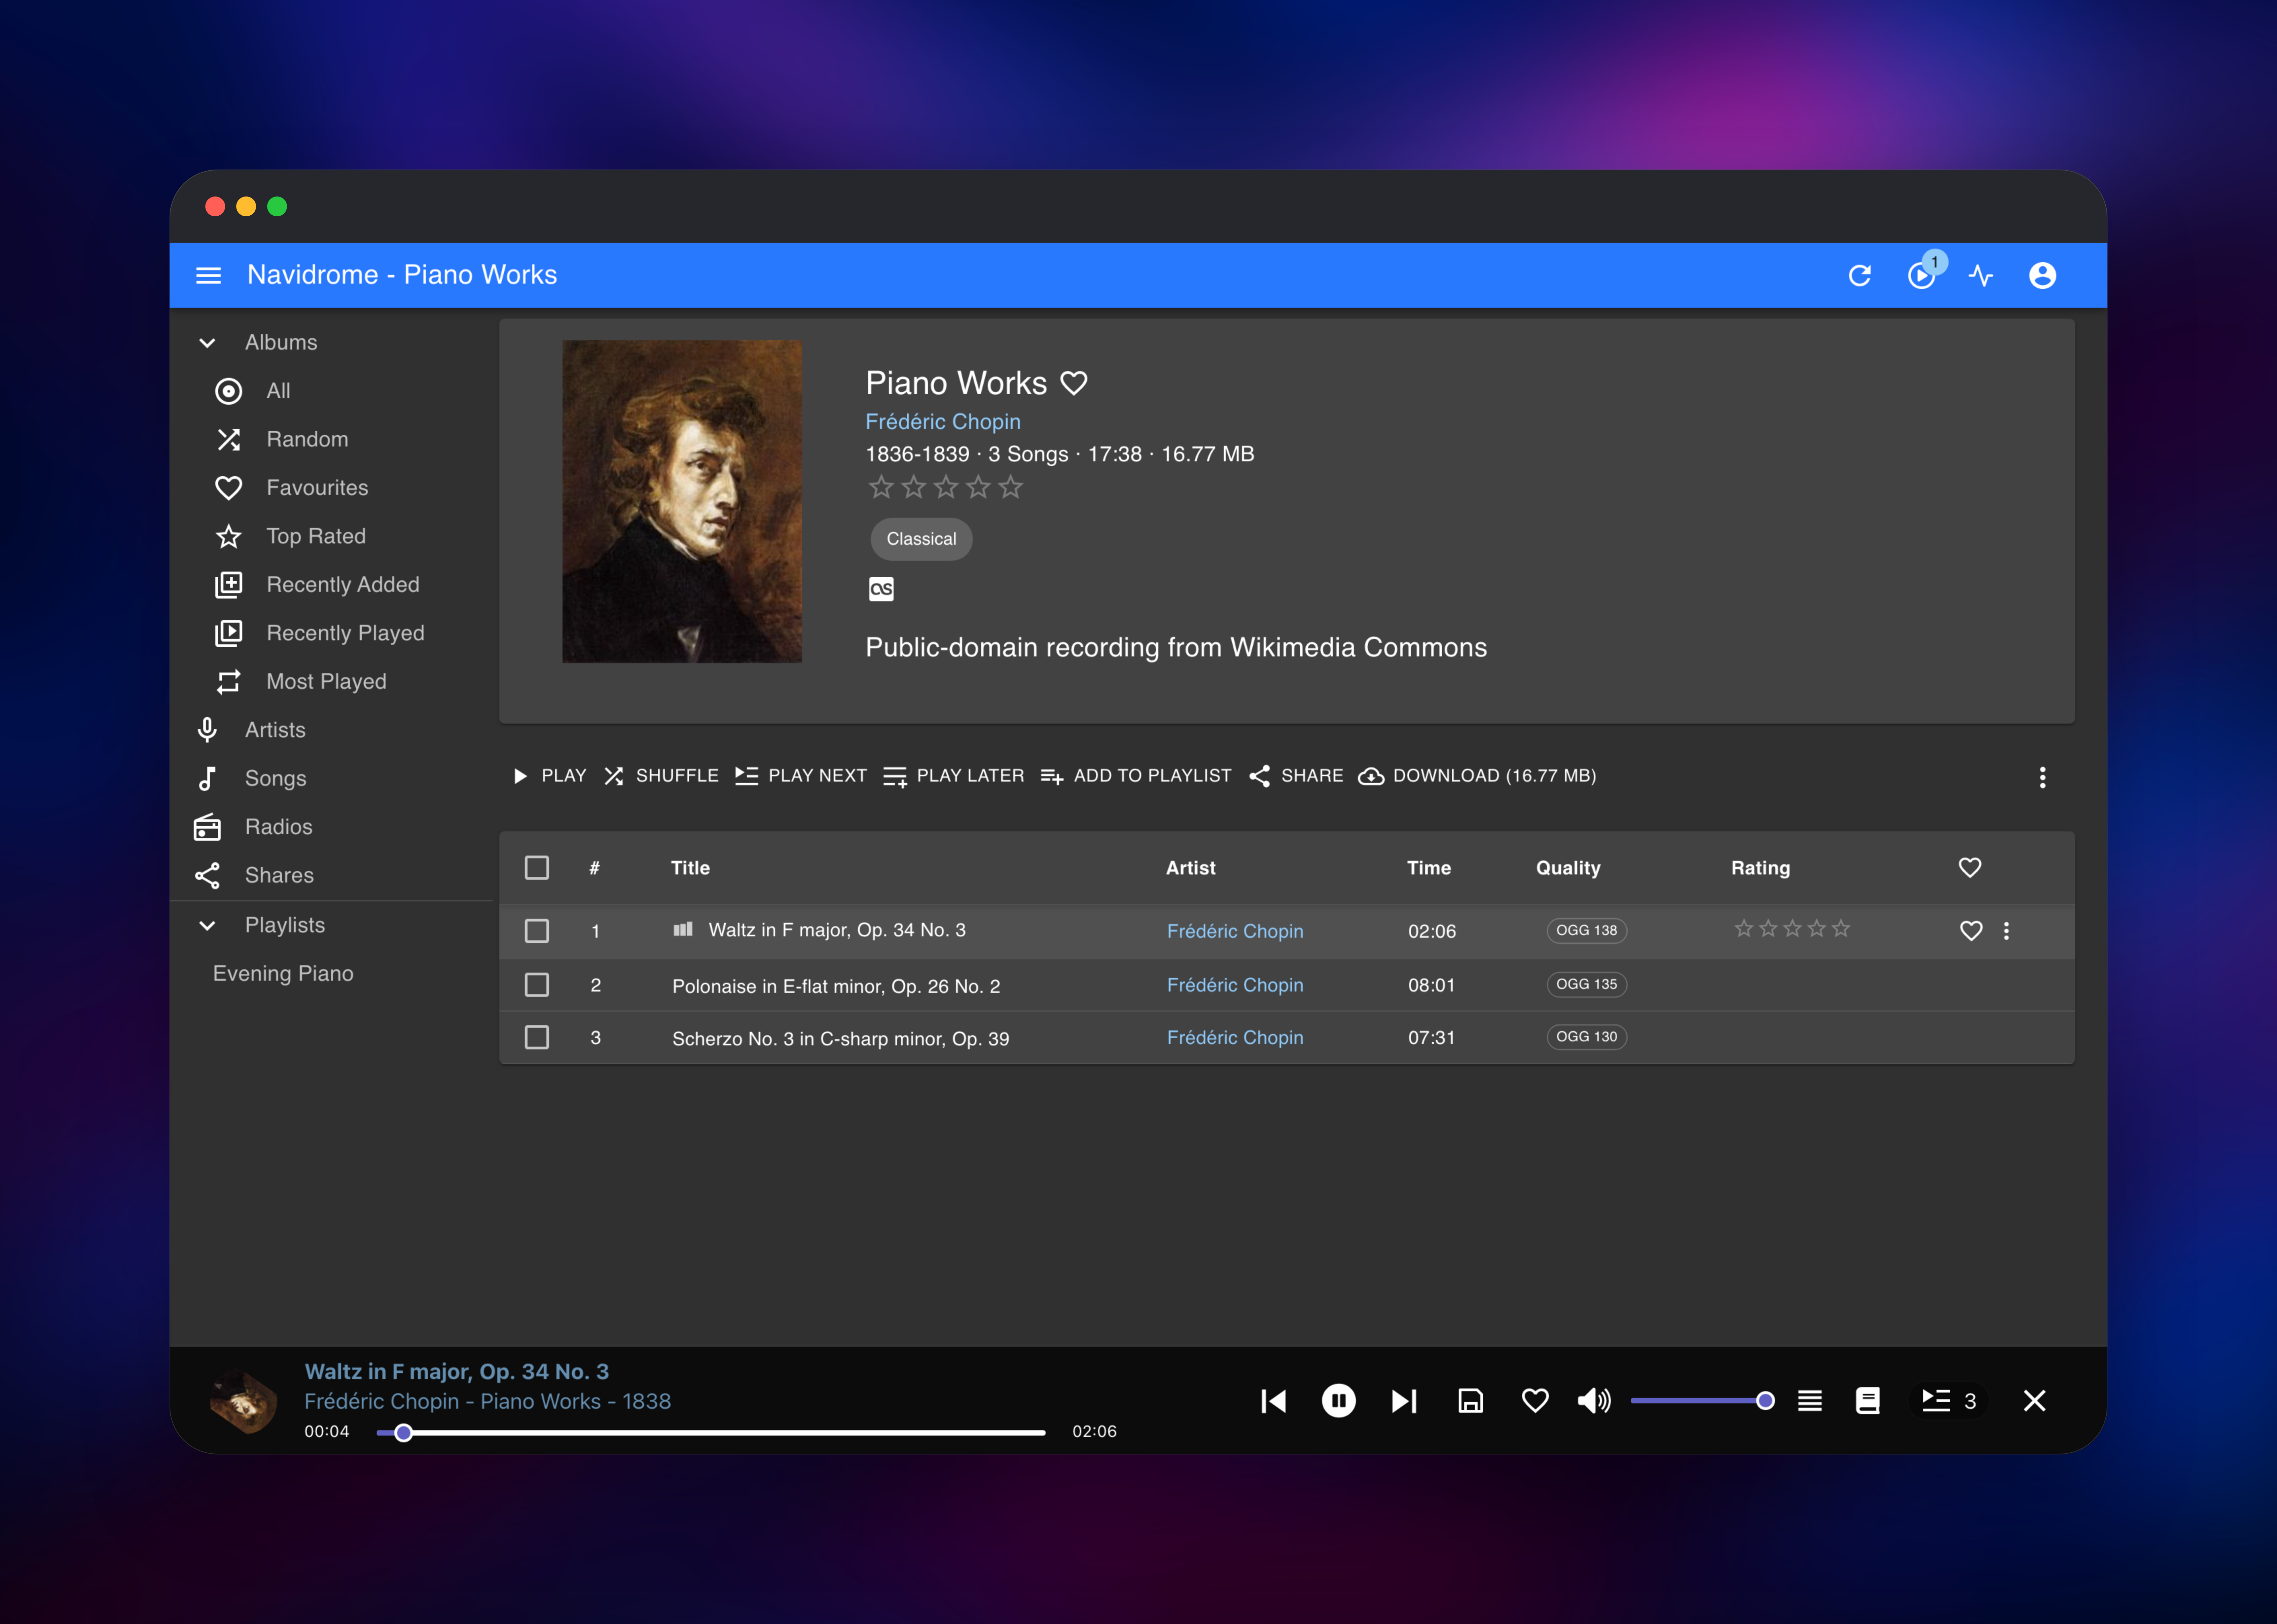
Task: Open Favourites albums
Action: click(x=331, y=488)
